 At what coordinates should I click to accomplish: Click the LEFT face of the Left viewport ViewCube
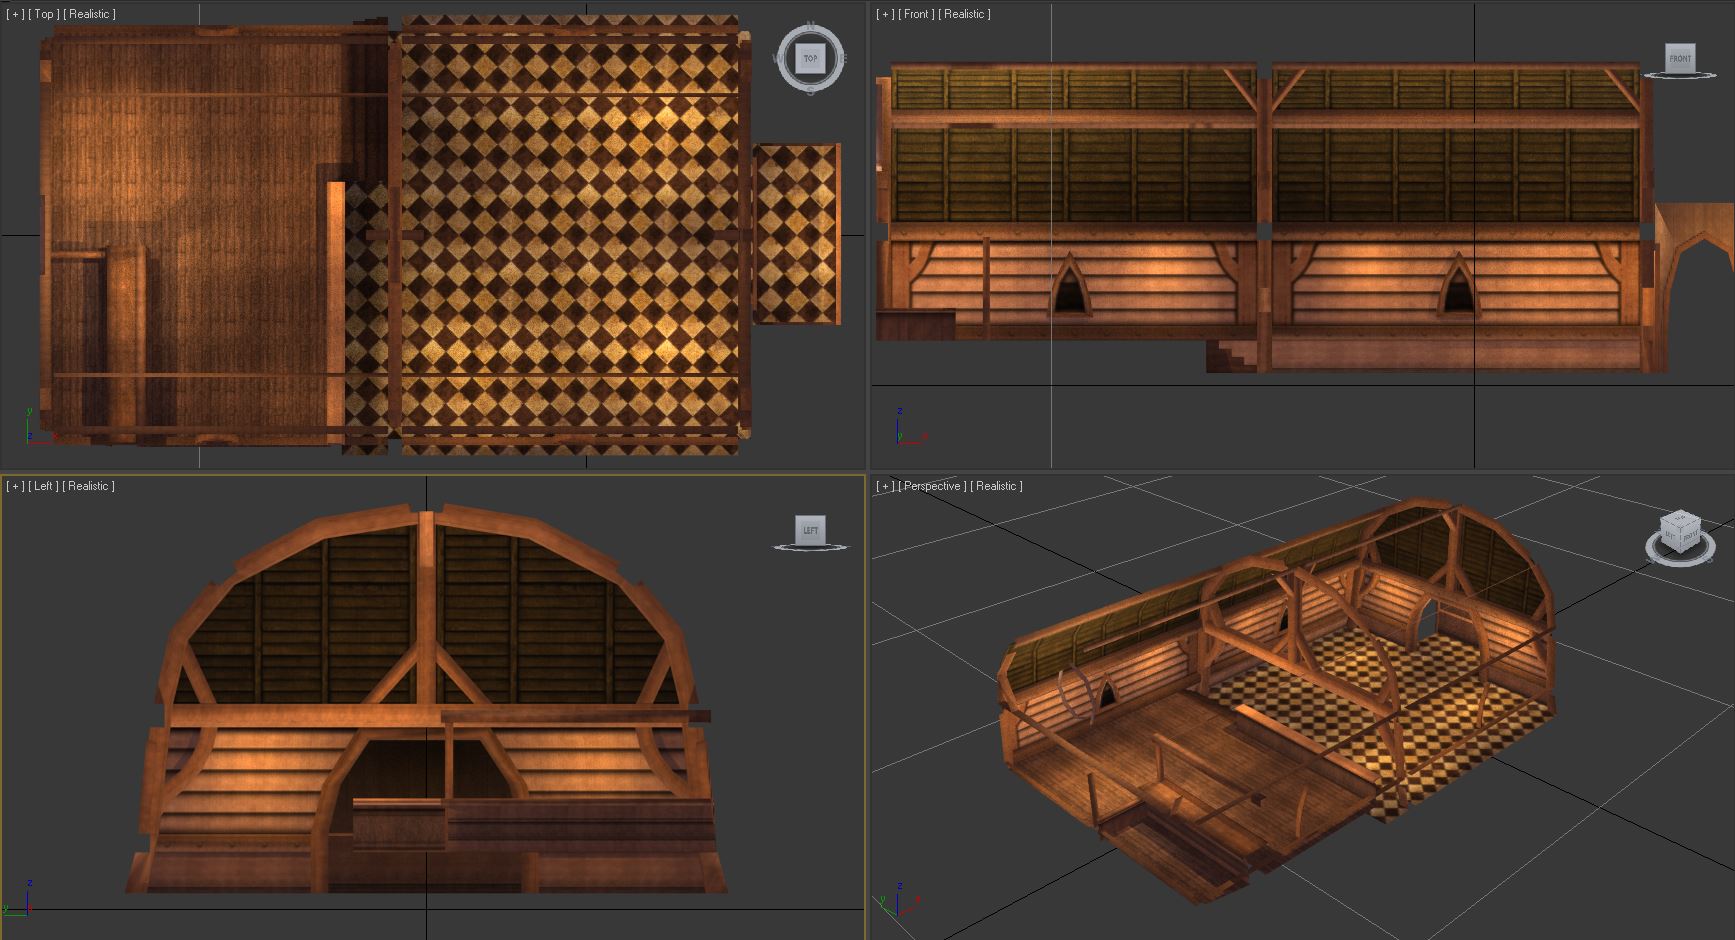point(811,530)
